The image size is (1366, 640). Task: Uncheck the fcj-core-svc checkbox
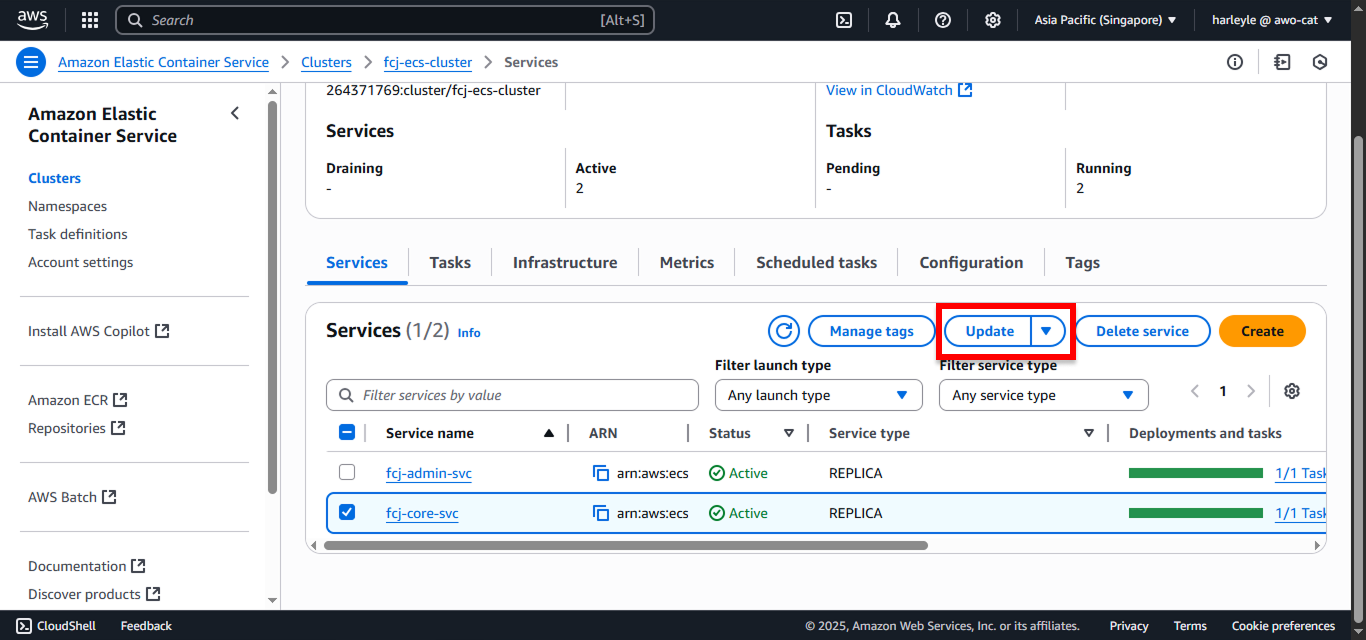pyautogui.click(x=347, y=512)
